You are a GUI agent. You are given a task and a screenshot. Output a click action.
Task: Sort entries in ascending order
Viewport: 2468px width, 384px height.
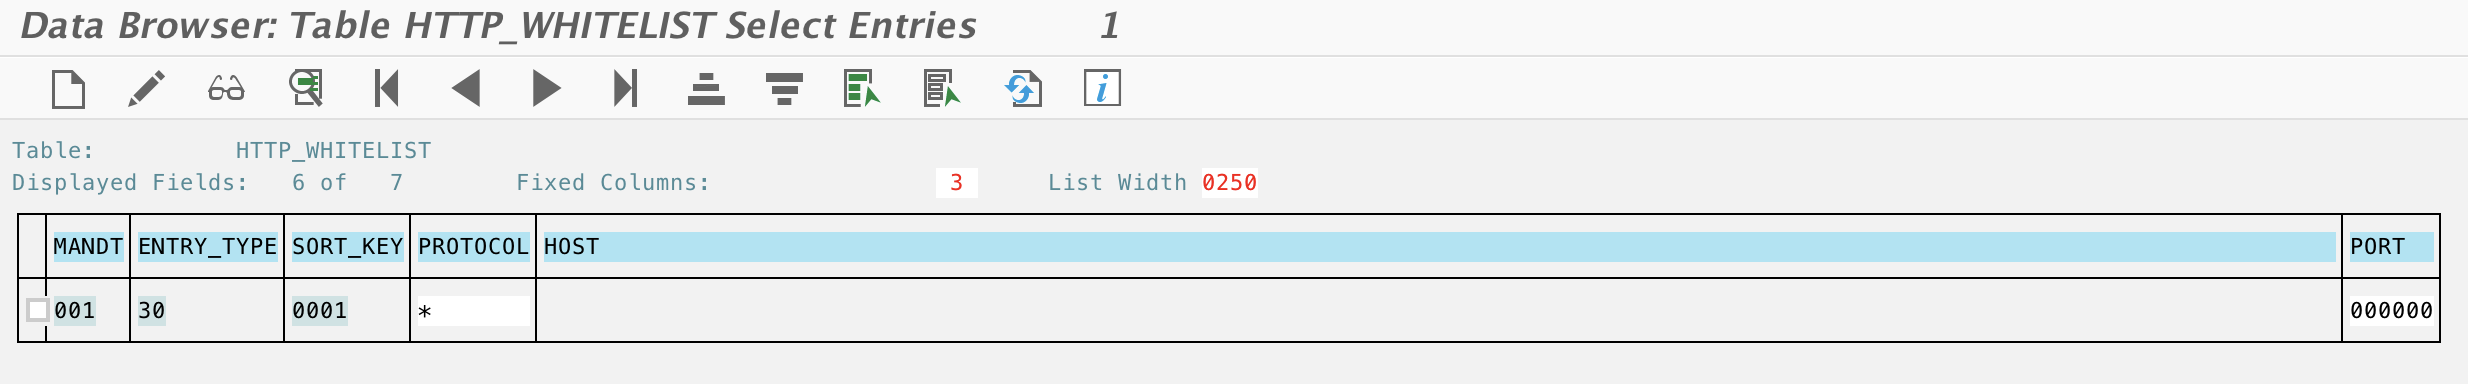pos(706,88)
